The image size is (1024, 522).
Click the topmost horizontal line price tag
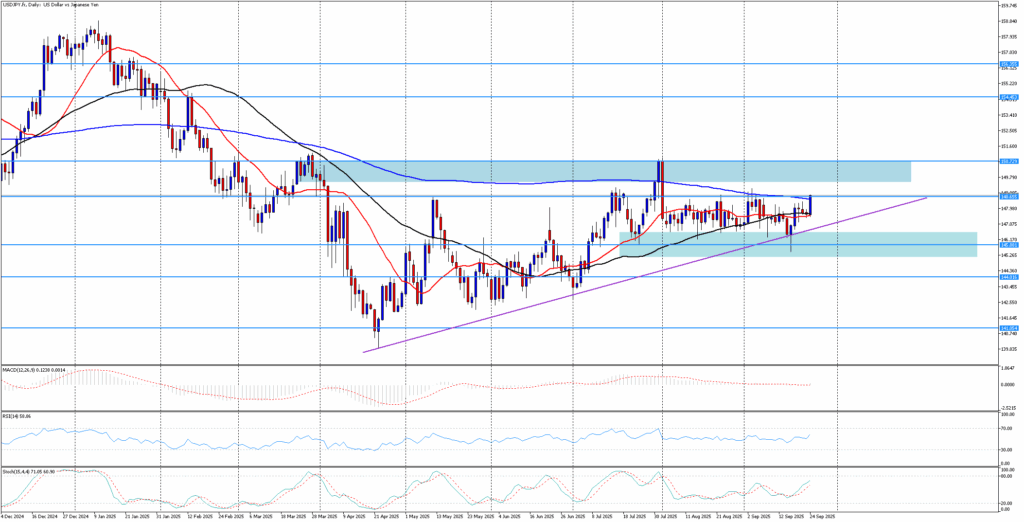click(1008, 64)
